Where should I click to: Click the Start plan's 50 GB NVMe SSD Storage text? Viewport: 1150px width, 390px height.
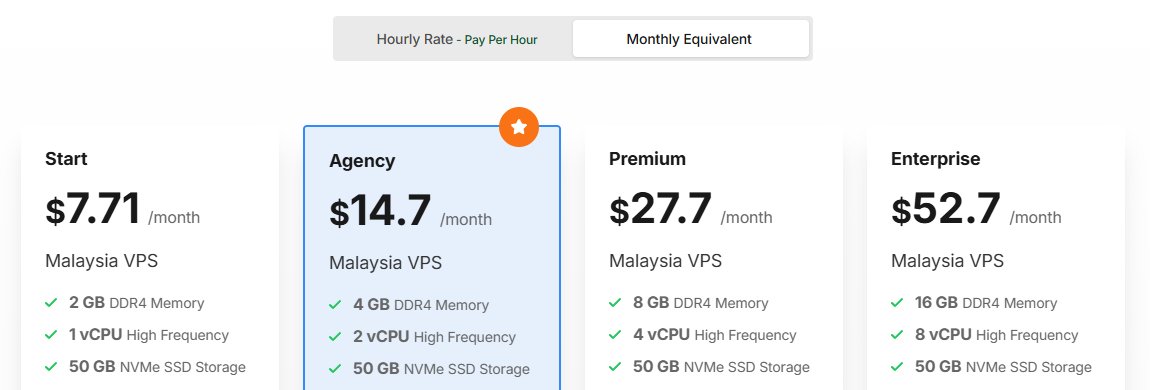[157, 367]
